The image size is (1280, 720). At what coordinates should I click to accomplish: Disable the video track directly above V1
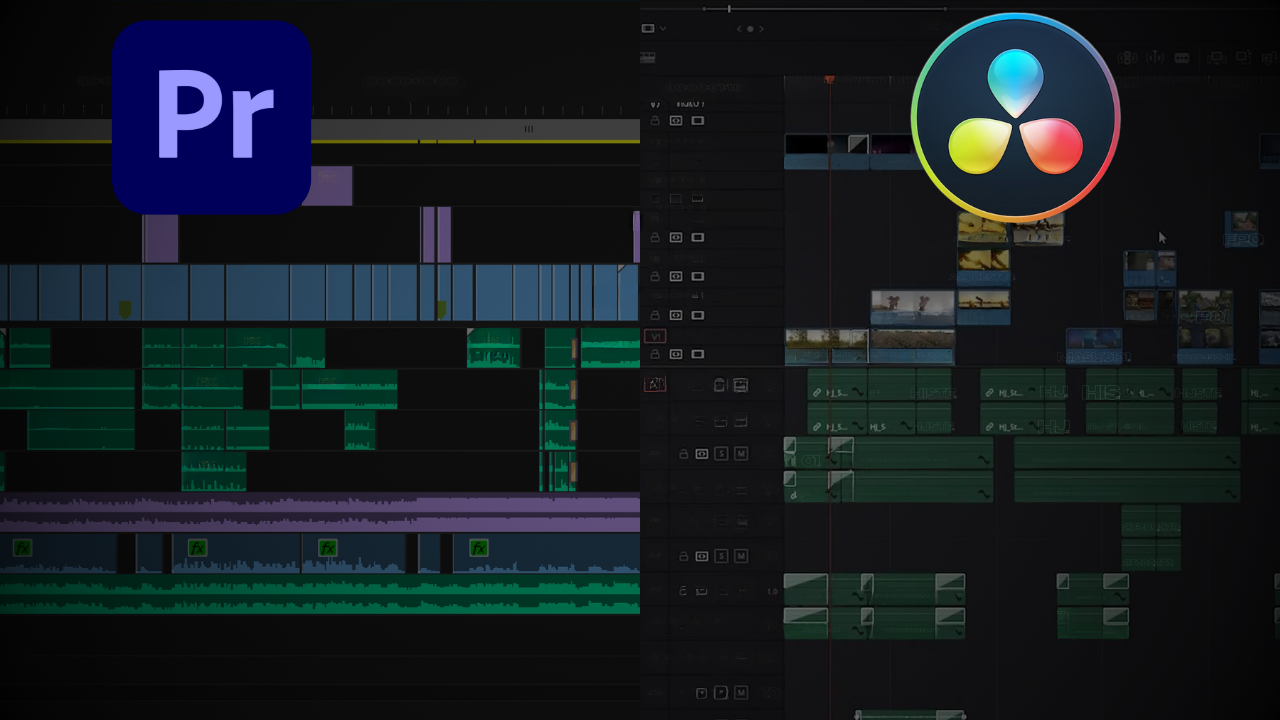point(698,315)
